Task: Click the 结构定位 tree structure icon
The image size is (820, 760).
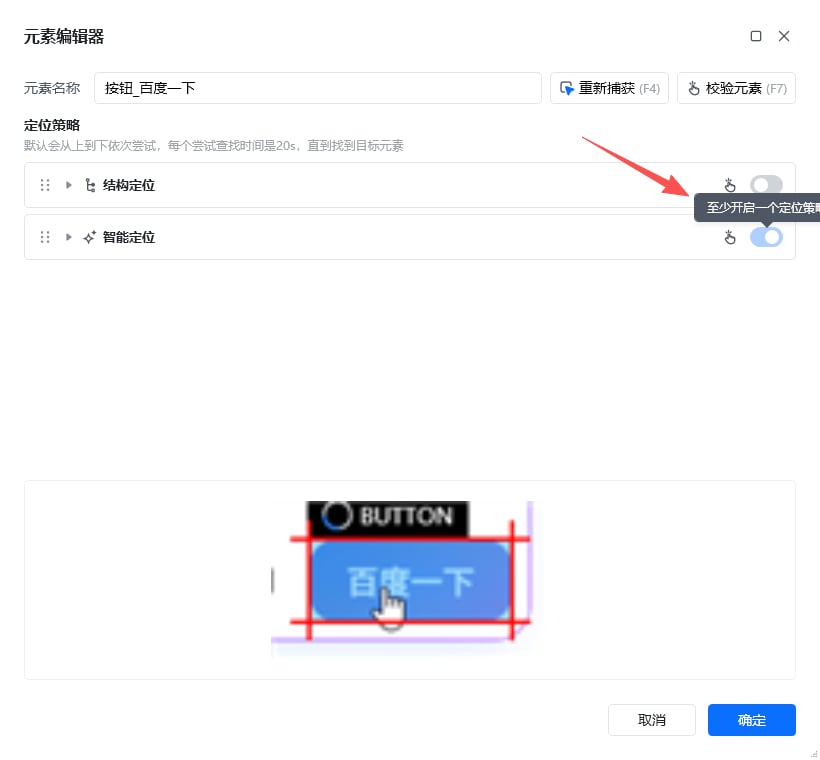Action: (90, 185)
